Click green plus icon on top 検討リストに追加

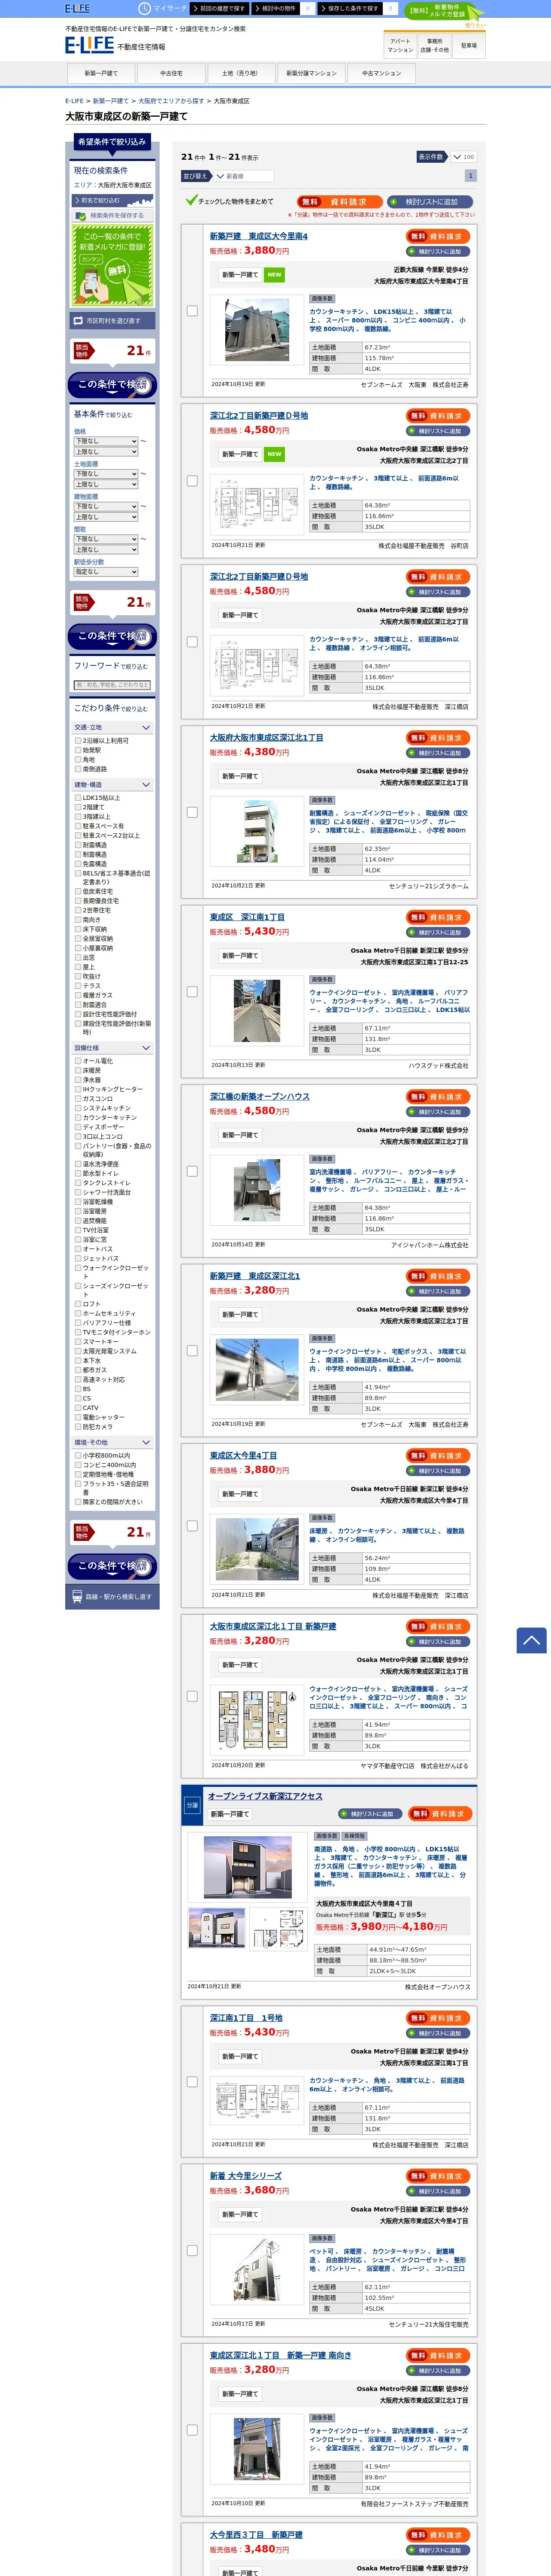(x=395, y=201)
